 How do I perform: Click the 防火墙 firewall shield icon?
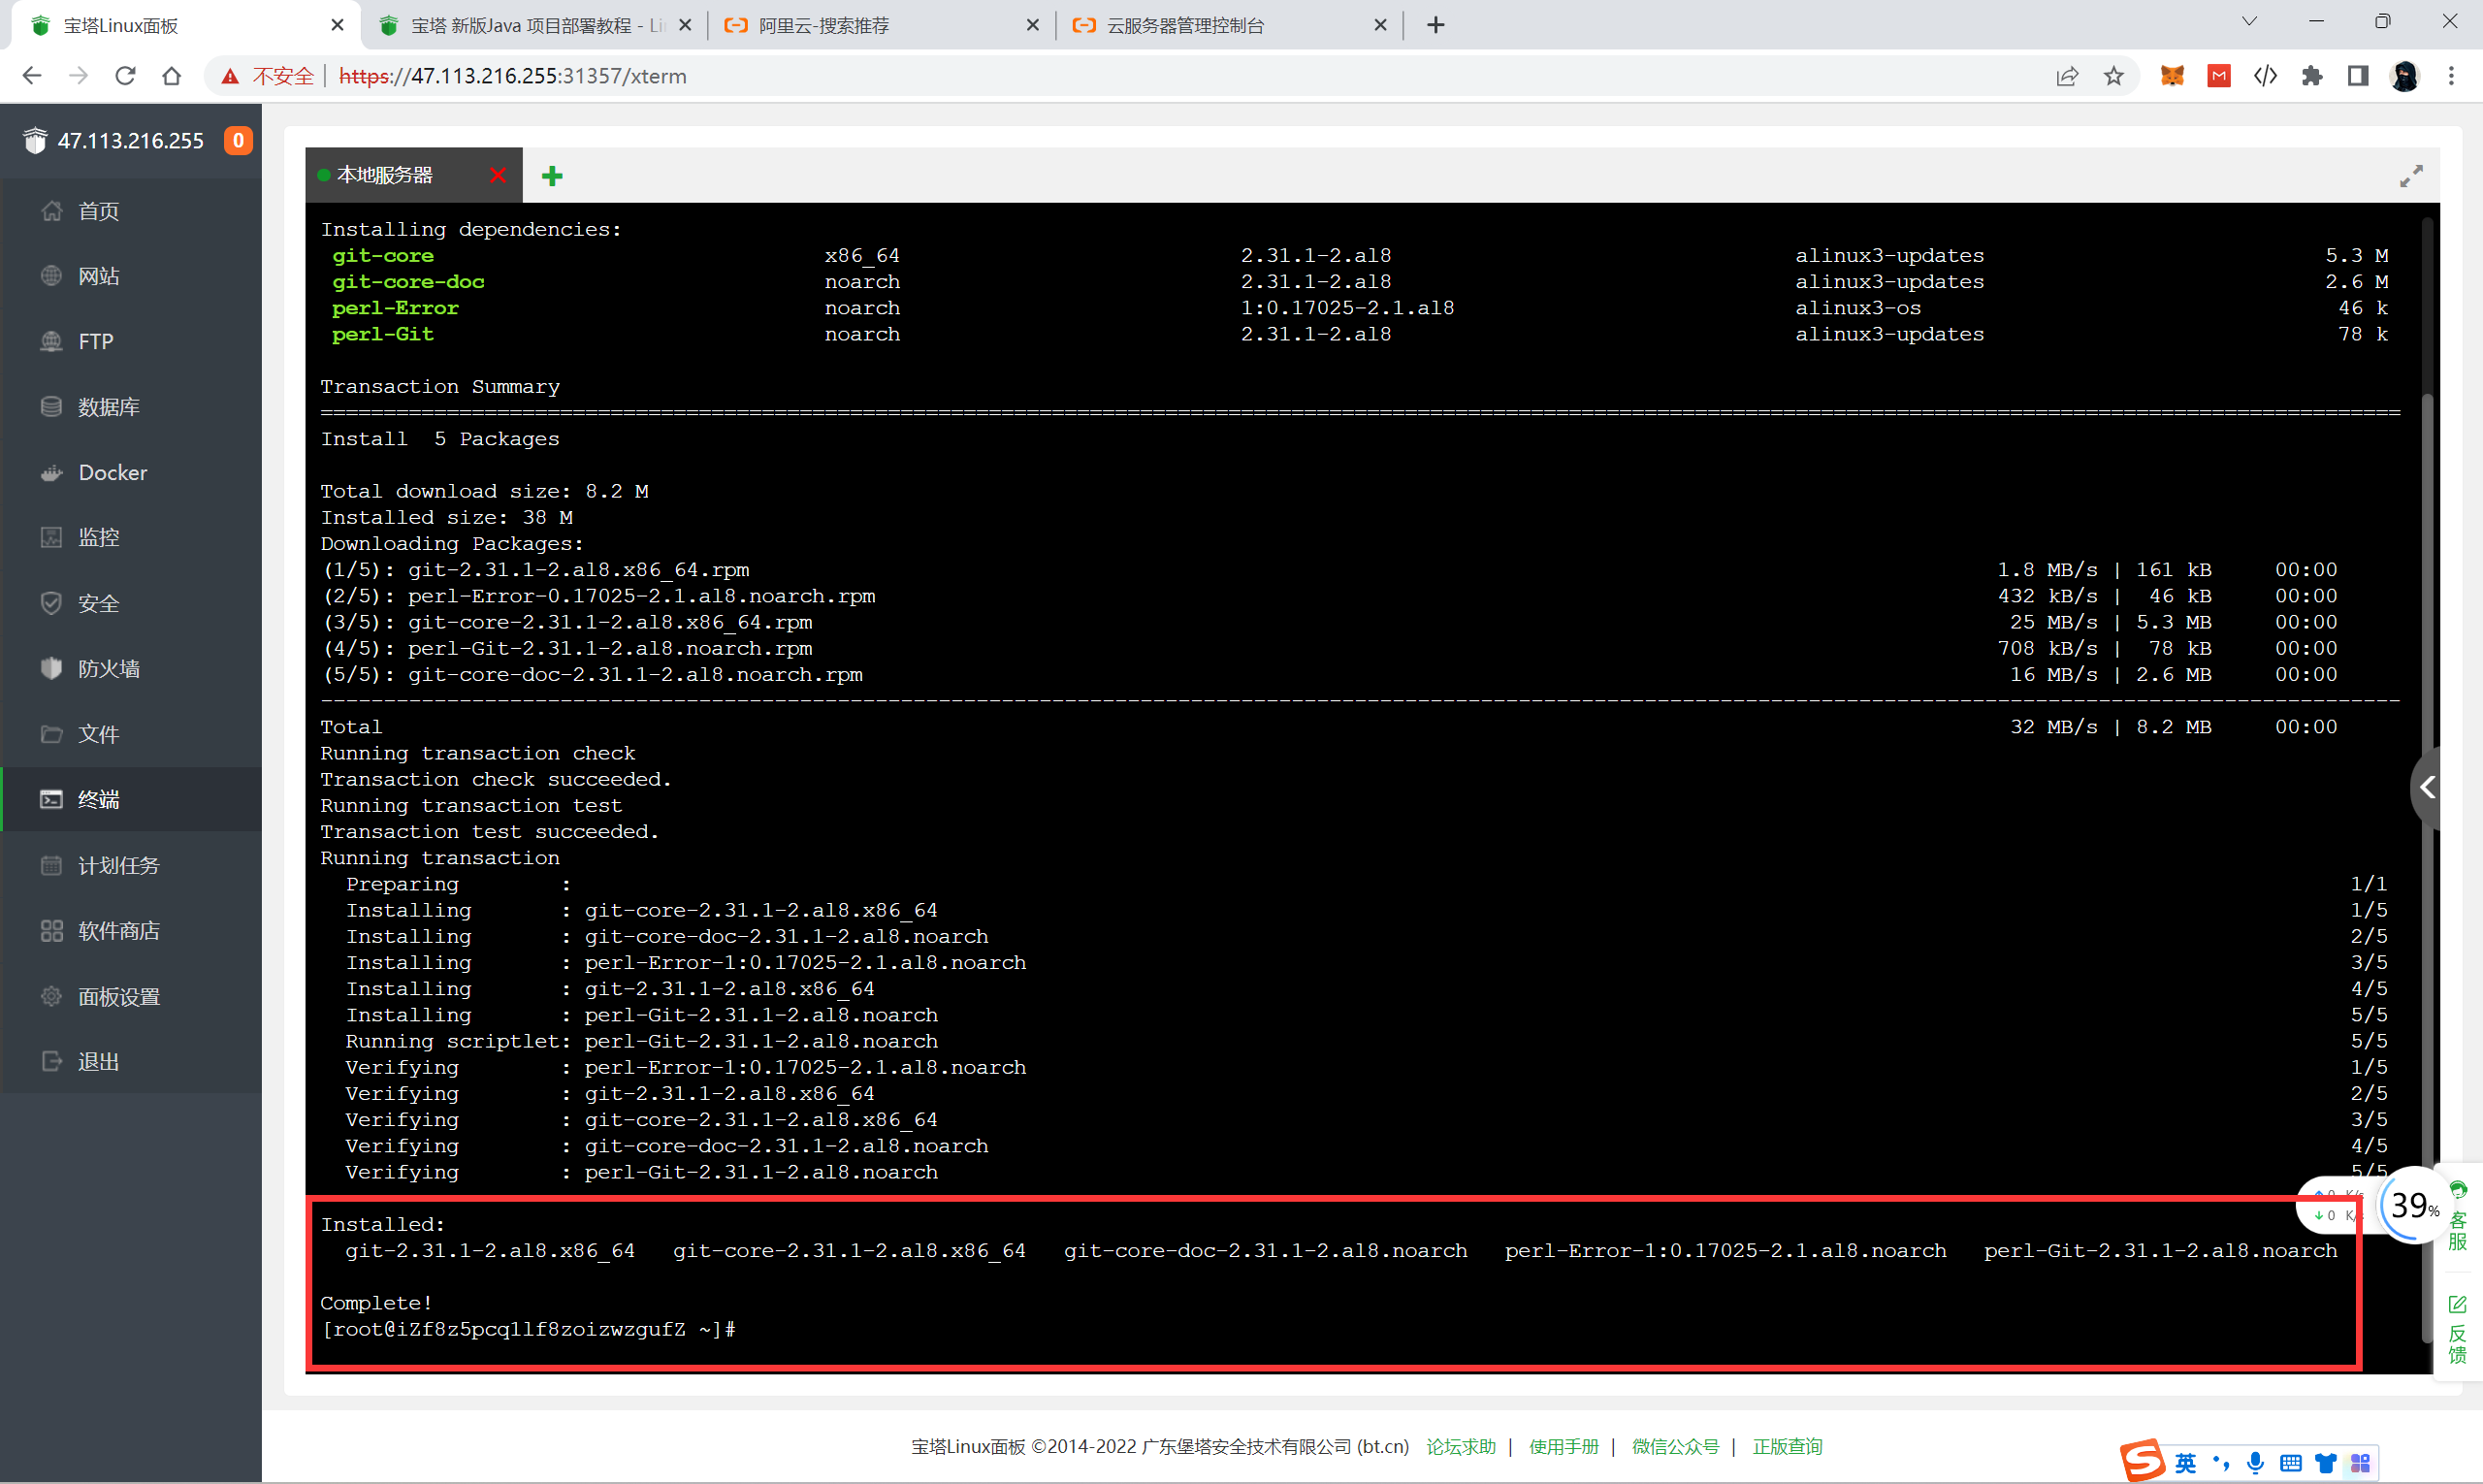pos(51,668)
